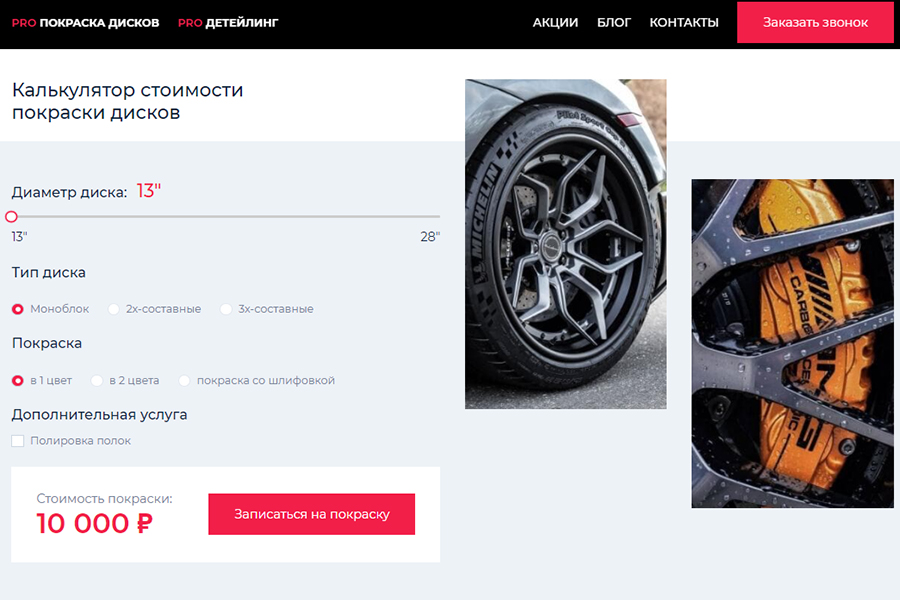The width and height of the screenshot is (900, 600).
Task: Select painting в 2 цвета
Action: 97,380
